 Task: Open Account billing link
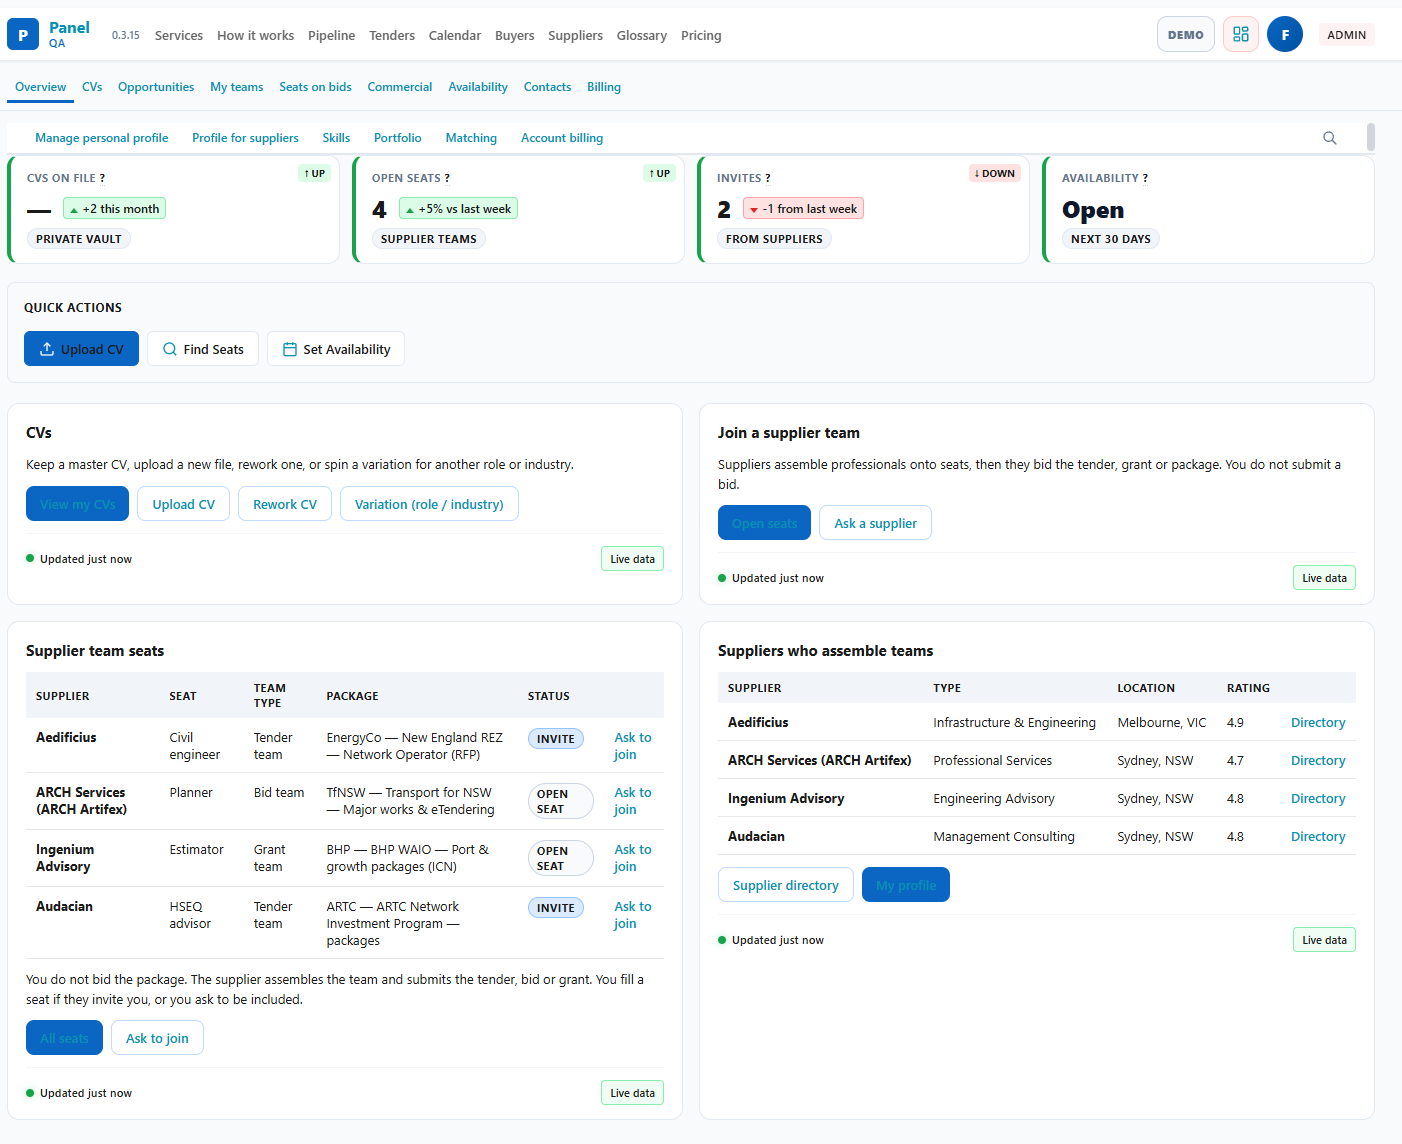(562, 138)
